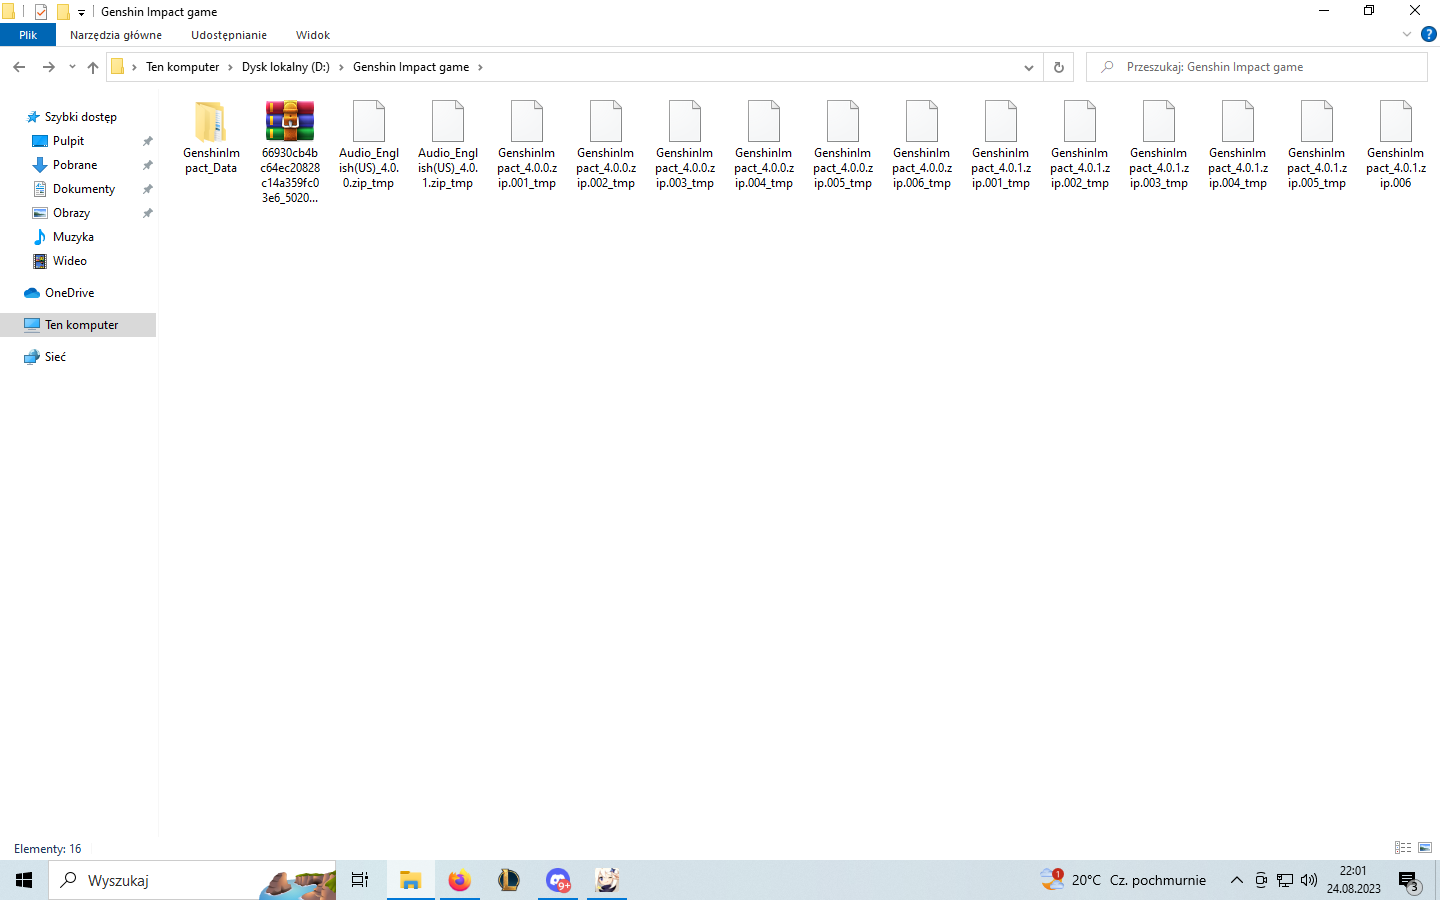Switch to details view layout
This screenshot has width=1440, height=900.
(x=1403, y=848)
